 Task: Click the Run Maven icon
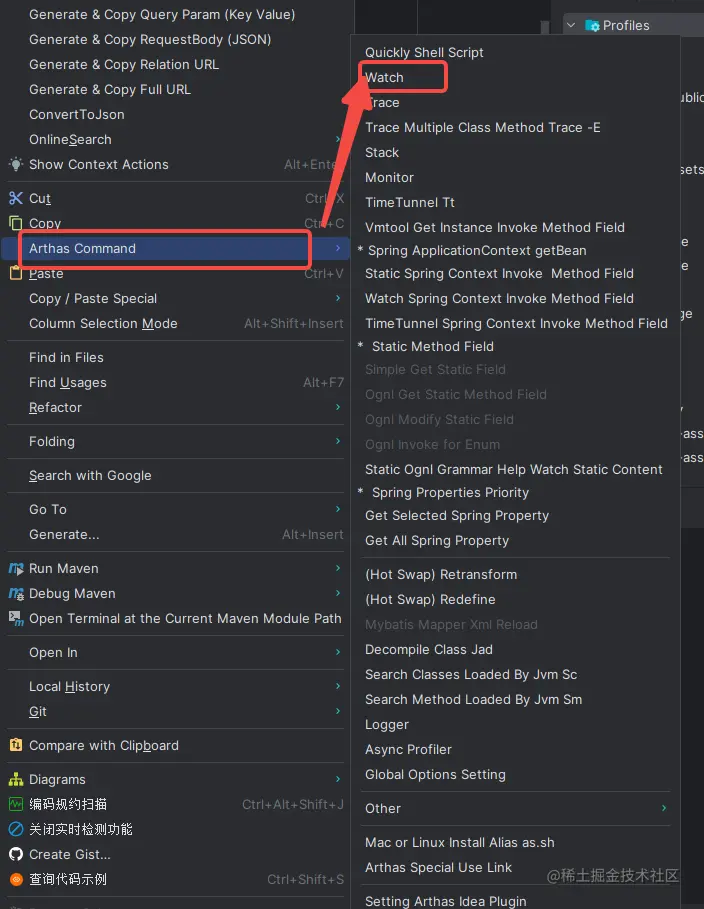16,568
